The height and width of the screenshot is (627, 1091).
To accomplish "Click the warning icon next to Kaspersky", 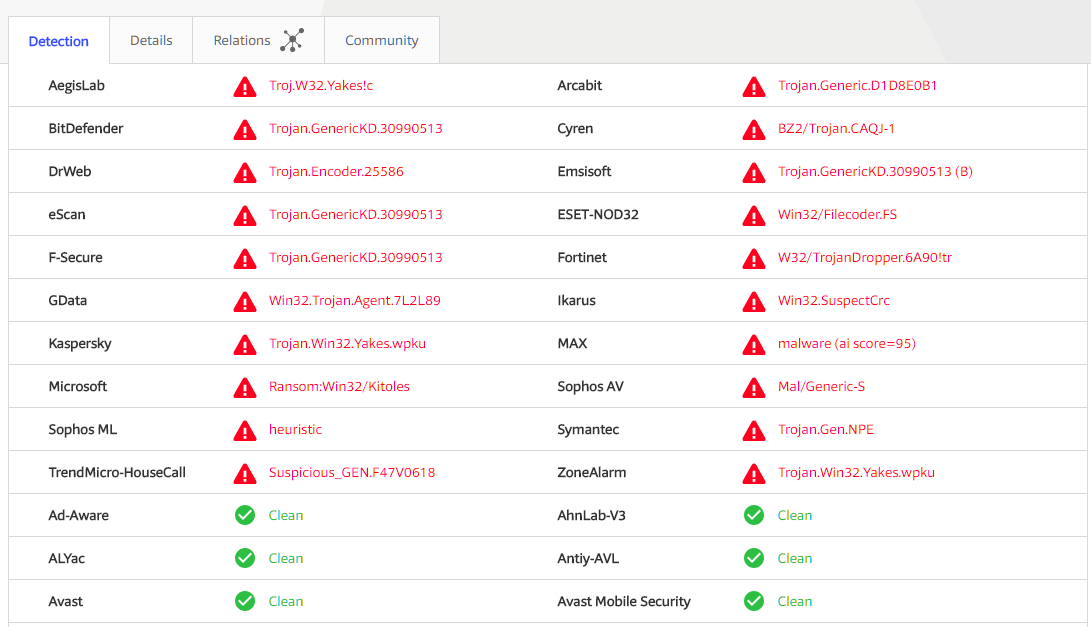I will tap(245, 345).
